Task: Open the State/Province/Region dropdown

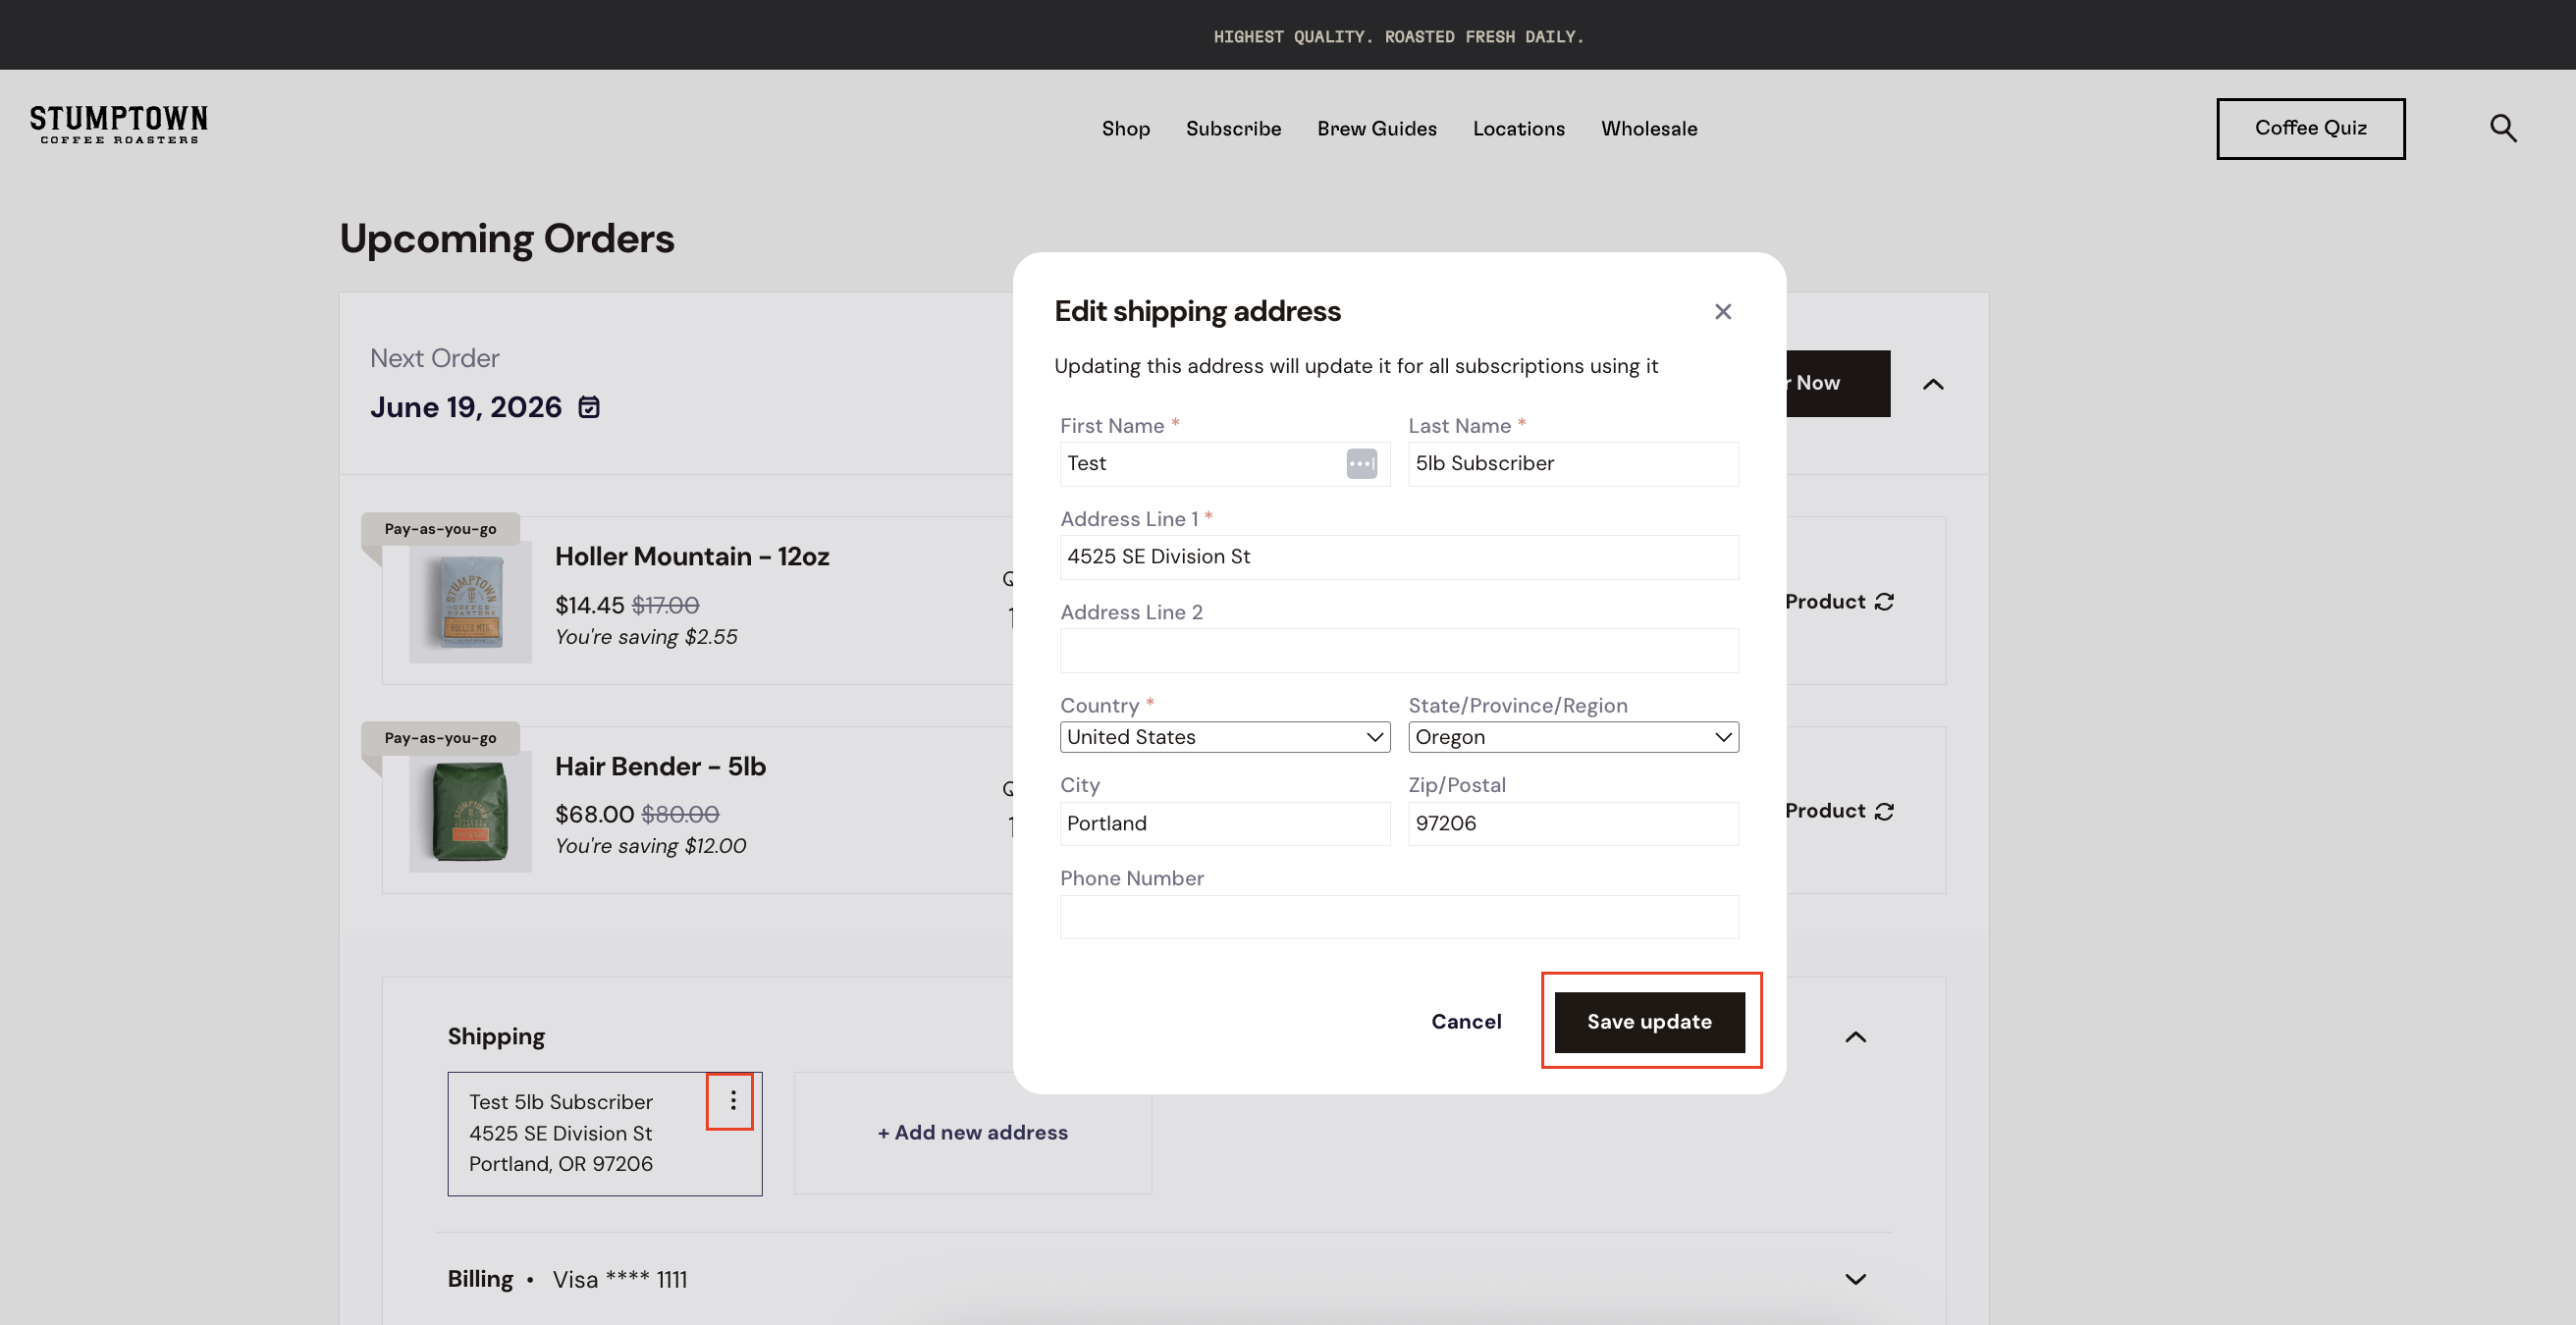Action: [x=1572, y=737]
